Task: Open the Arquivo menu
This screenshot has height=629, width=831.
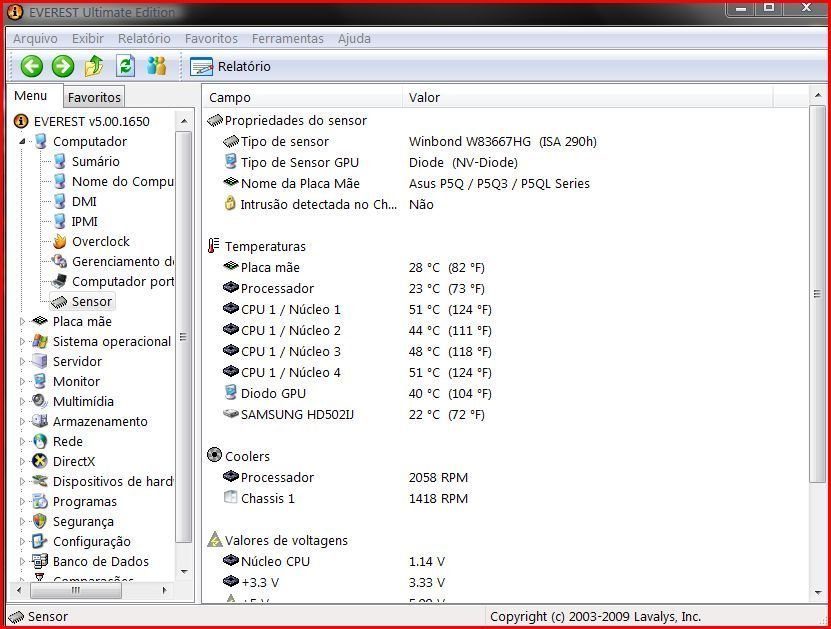Action: tap(35, 39)
